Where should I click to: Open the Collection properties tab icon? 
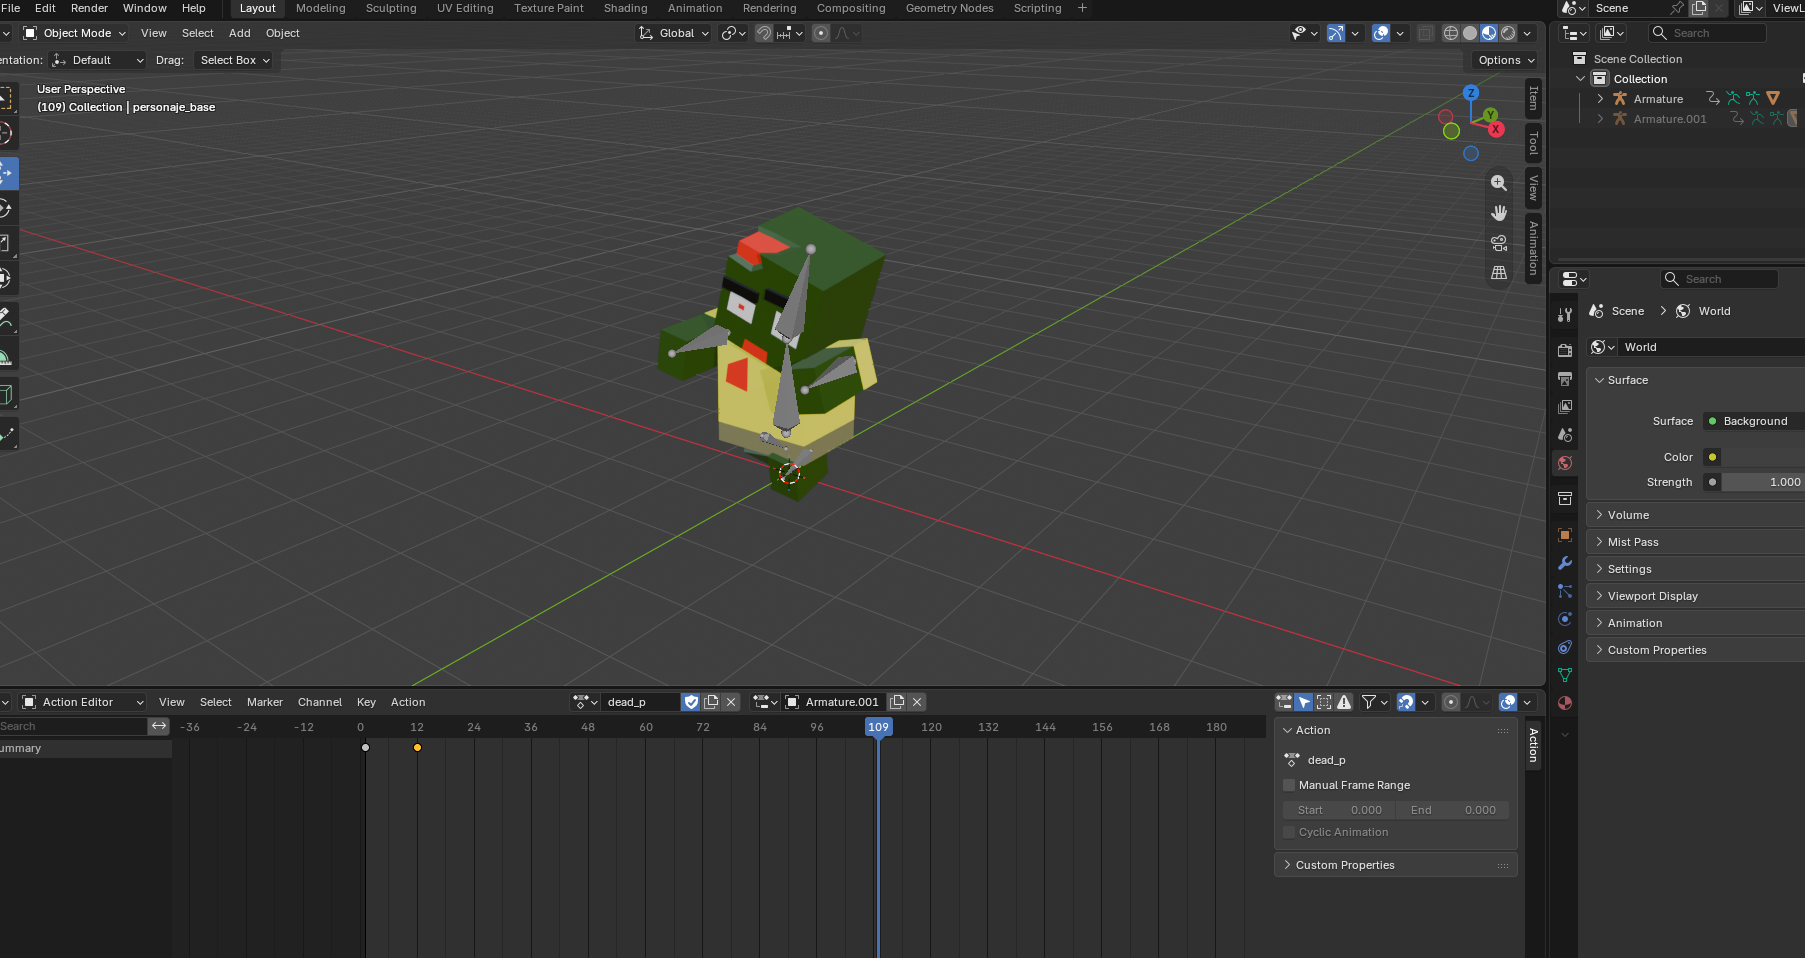[x=1565, y=498]
